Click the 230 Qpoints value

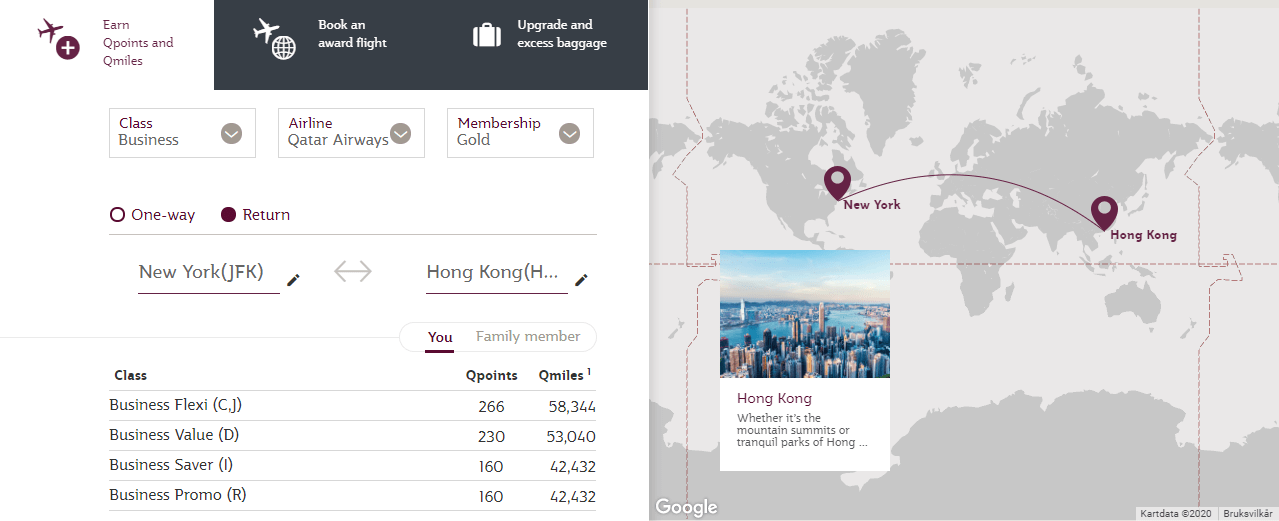(491, 437)
